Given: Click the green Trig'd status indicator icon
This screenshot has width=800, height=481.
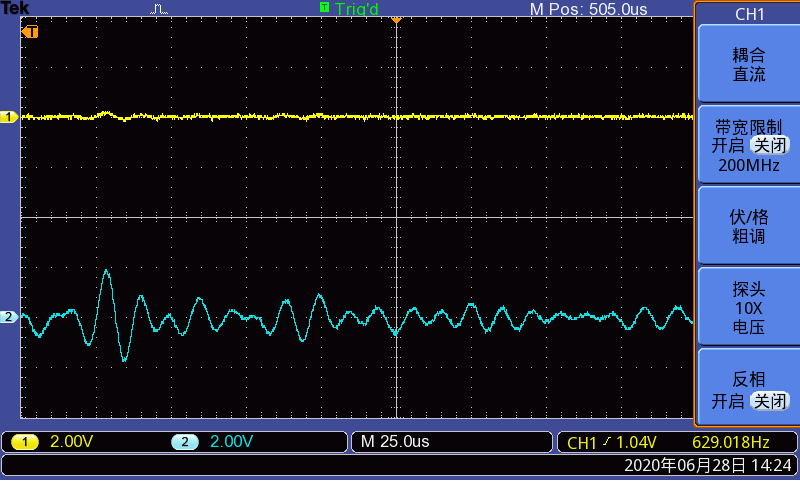Looking at the screenshot, I should (x=324, y=7).
